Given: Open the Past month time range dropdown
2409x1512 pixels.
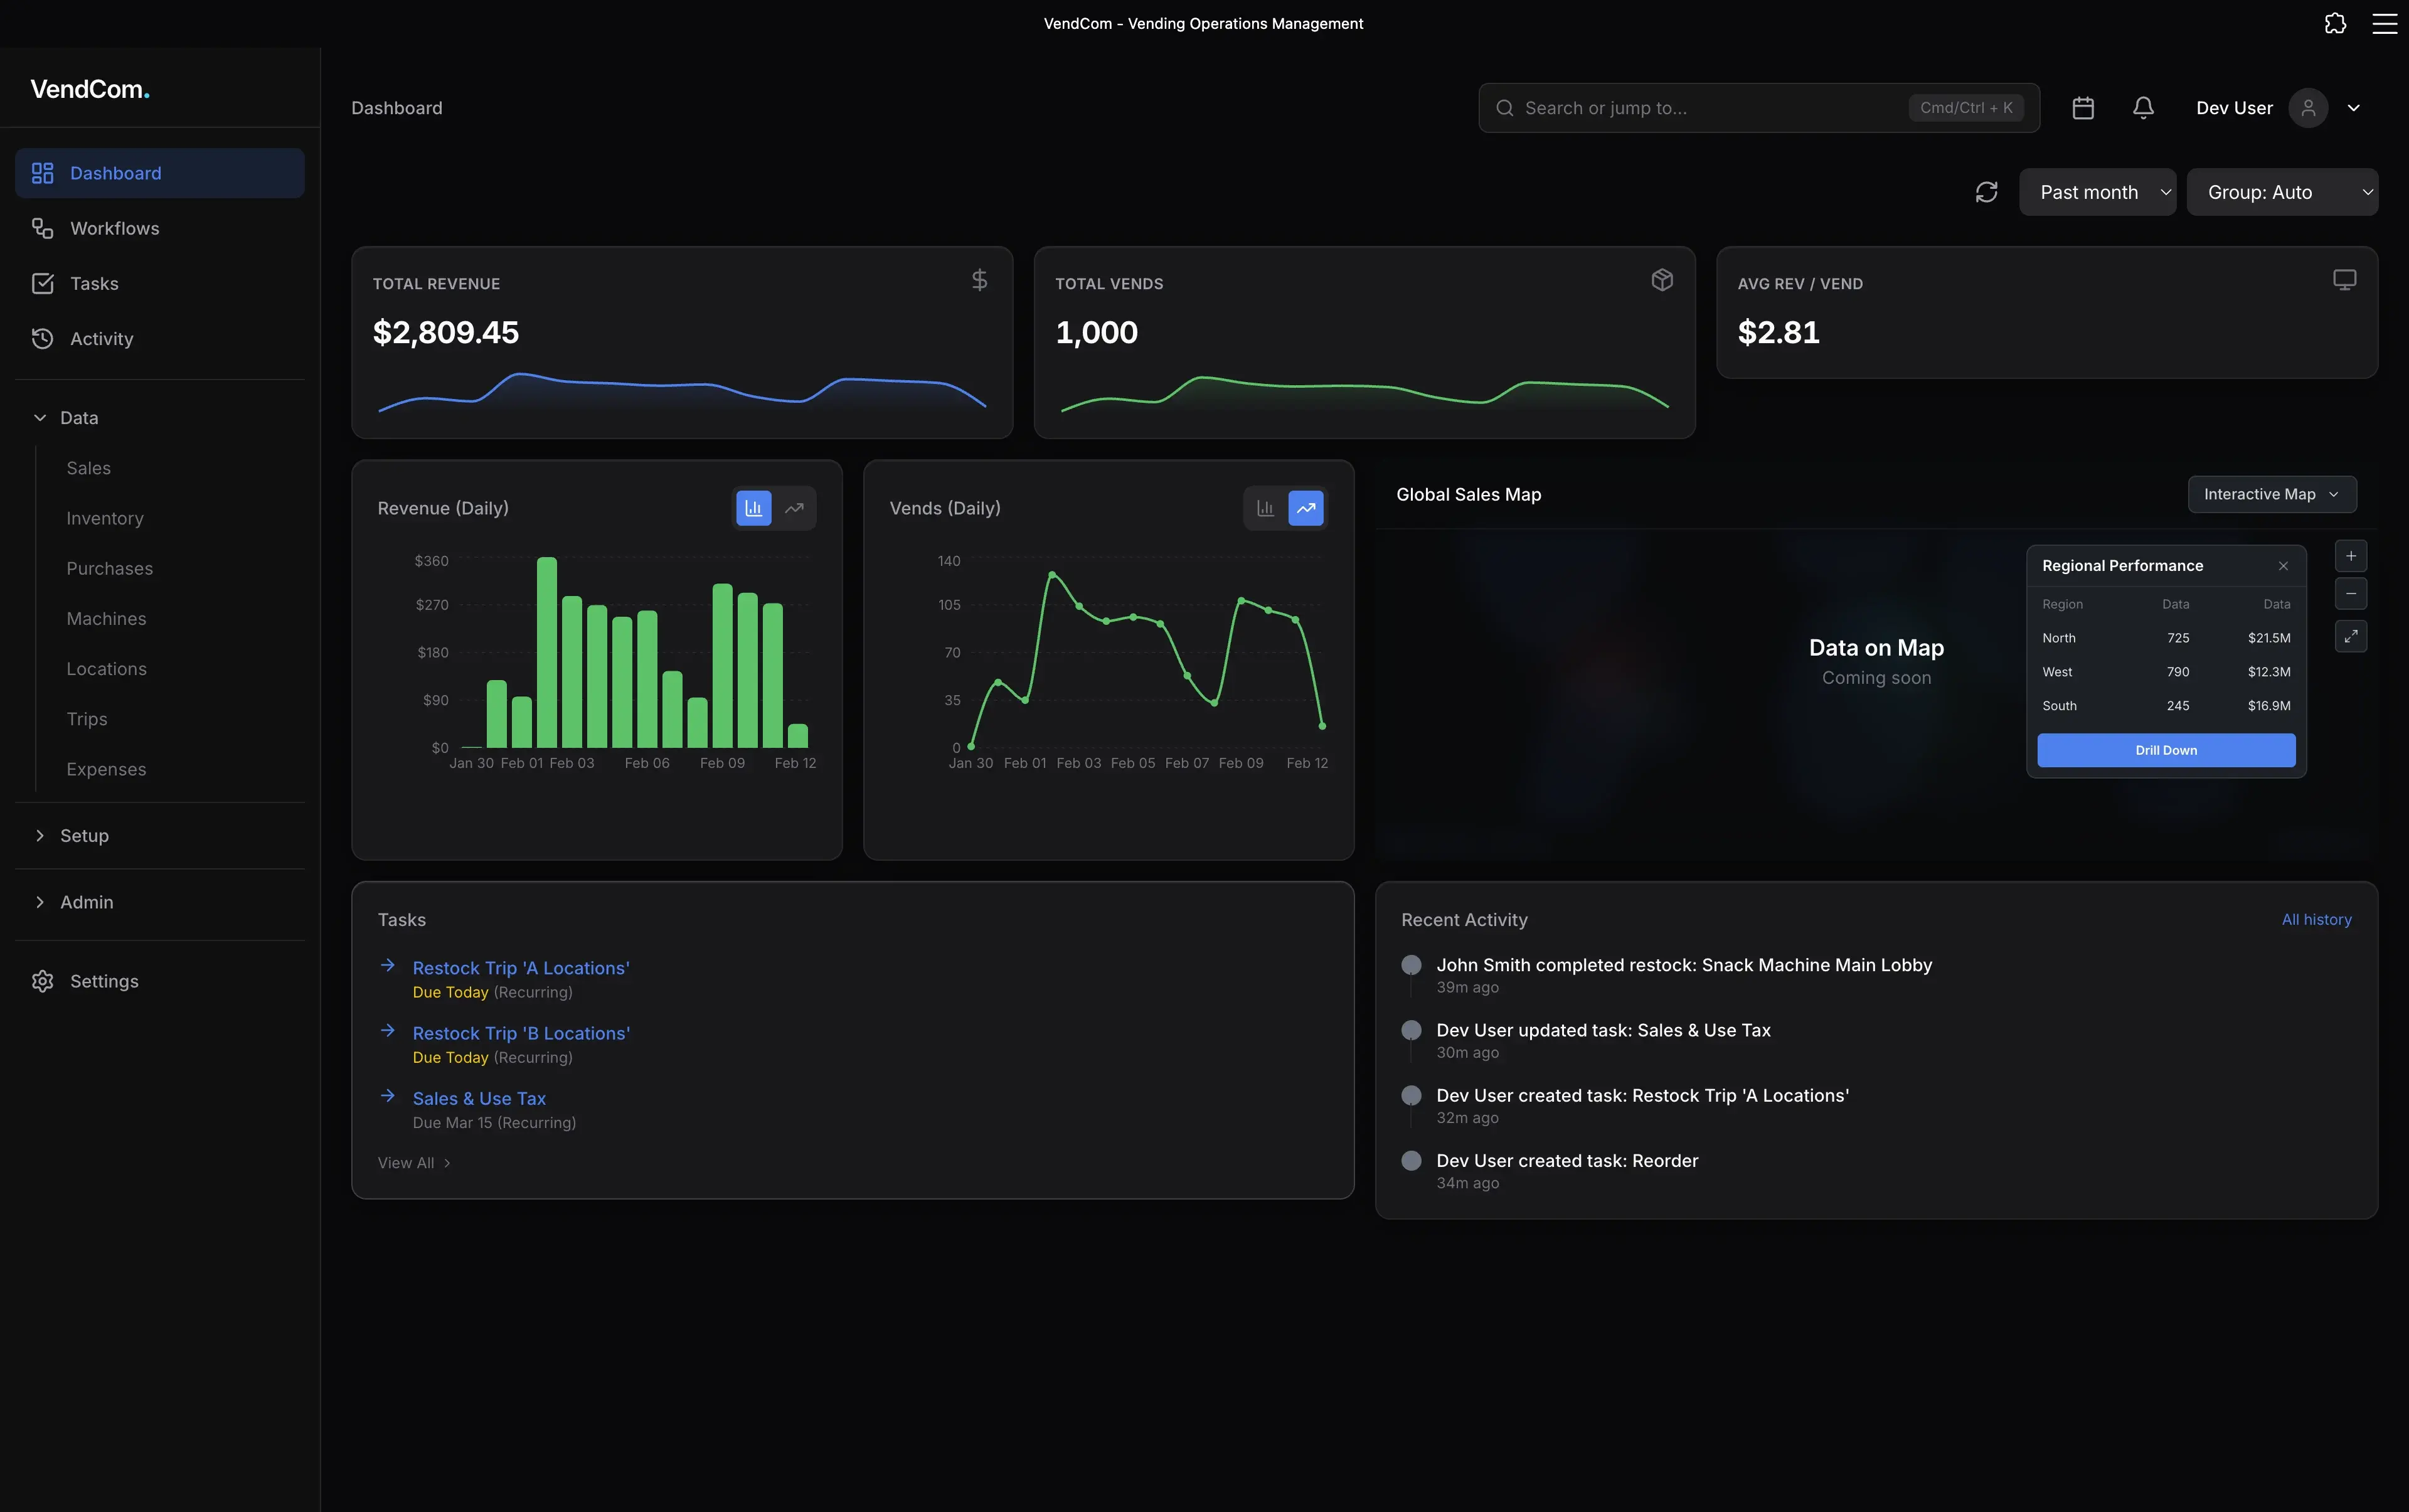Looking at the screenshot, I should (2097, 191).
